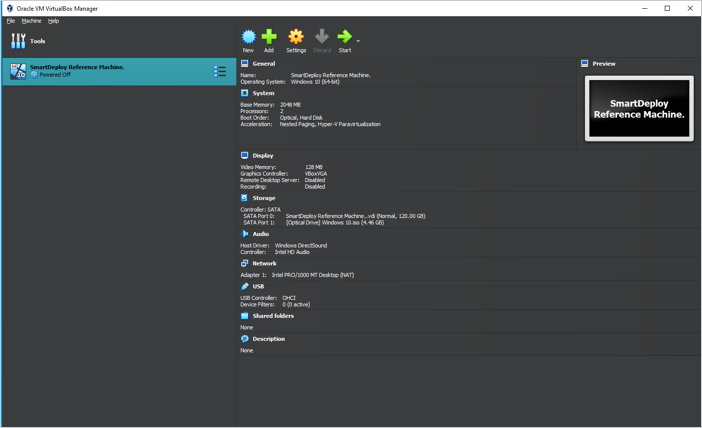Image resolution: width=702 pixels, height=428 pixels.
Task: Click the Remote Desktop Server Disabled value
Action: coord(315,180)
